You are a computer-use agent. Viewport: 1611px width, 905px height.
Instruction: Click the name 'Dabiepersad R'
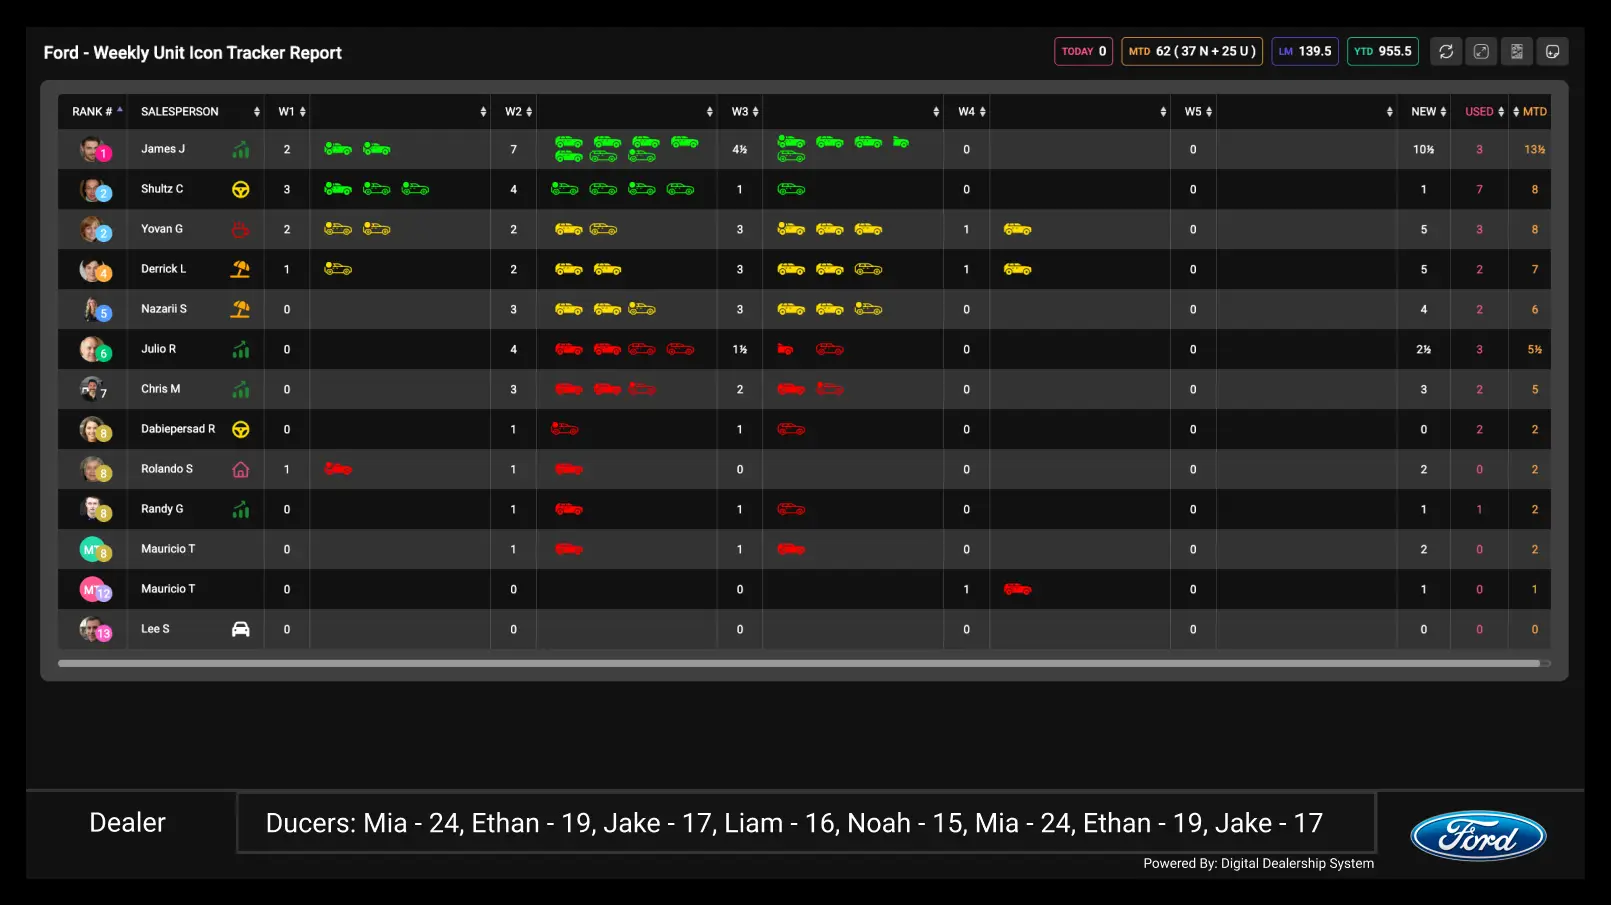[x=178, y=429]
